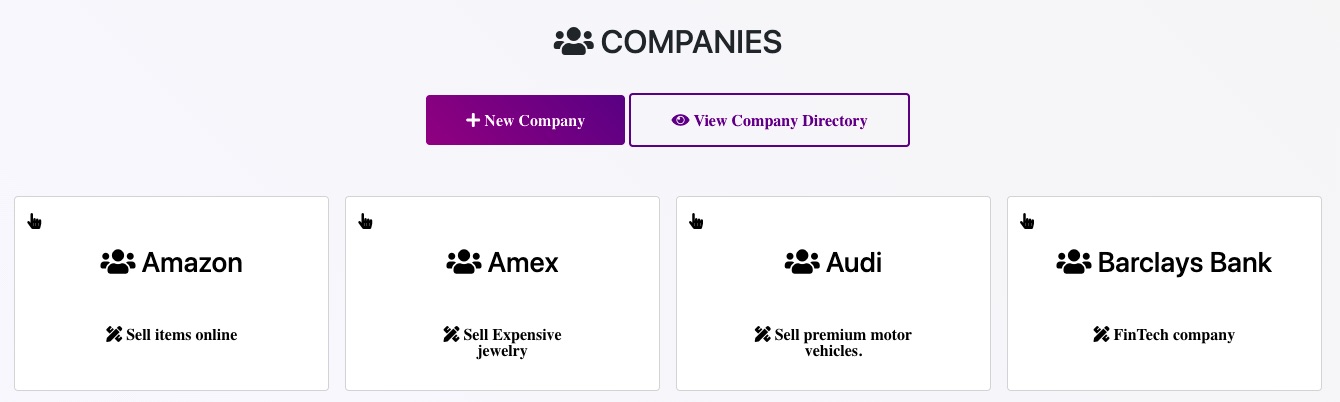Screen dimensions: 1340x402
Task: Select Barclays Bank company title
Action: point(1185,262)
